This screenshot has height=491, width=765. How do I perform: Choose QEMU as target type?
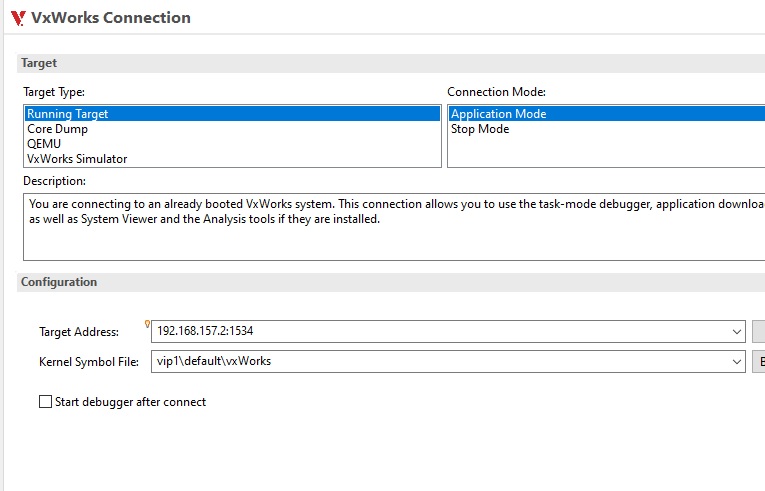pyautogui.click(x=232, y=144)
